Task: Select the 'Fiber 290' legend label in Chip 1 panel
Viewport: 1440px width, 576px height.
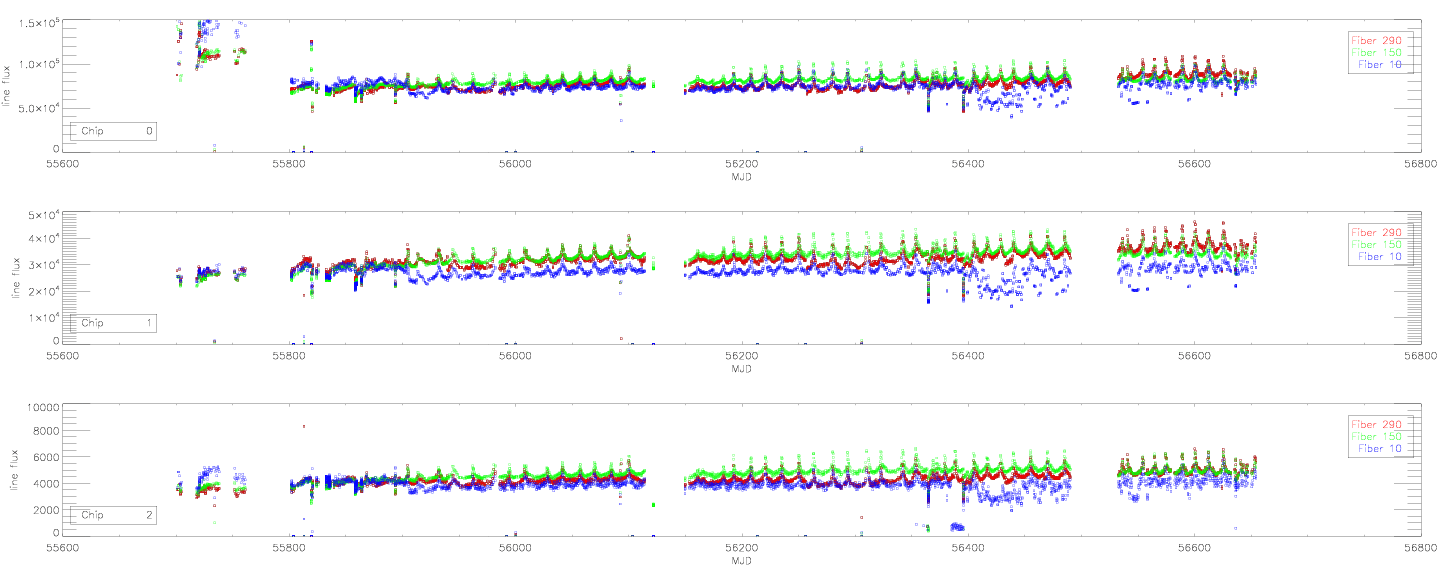Action: tap(1375, 232)
